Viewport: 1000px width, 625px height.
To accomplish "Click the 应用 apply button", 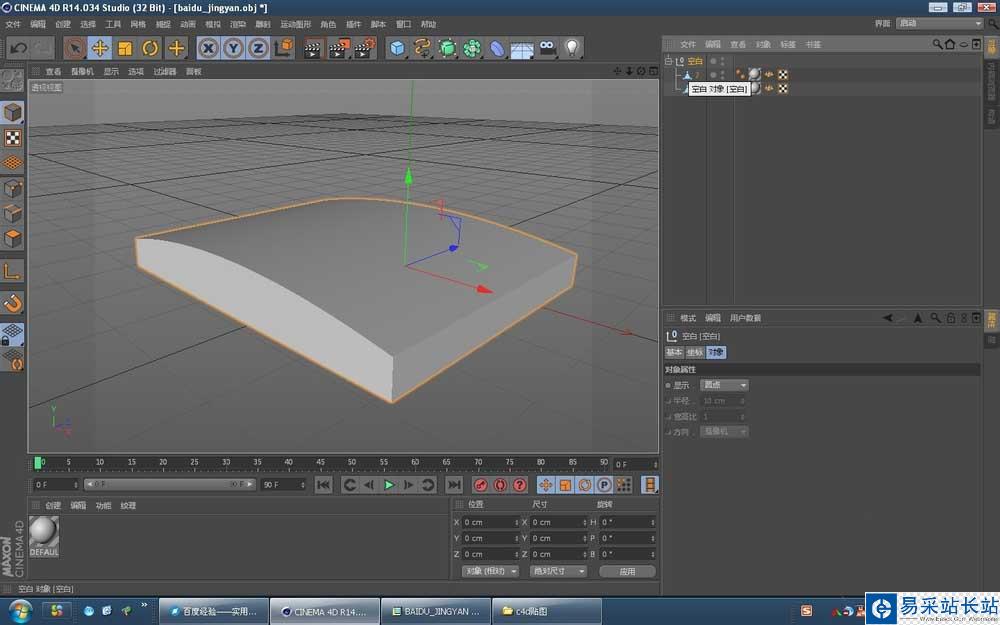I will coord(627,571).
